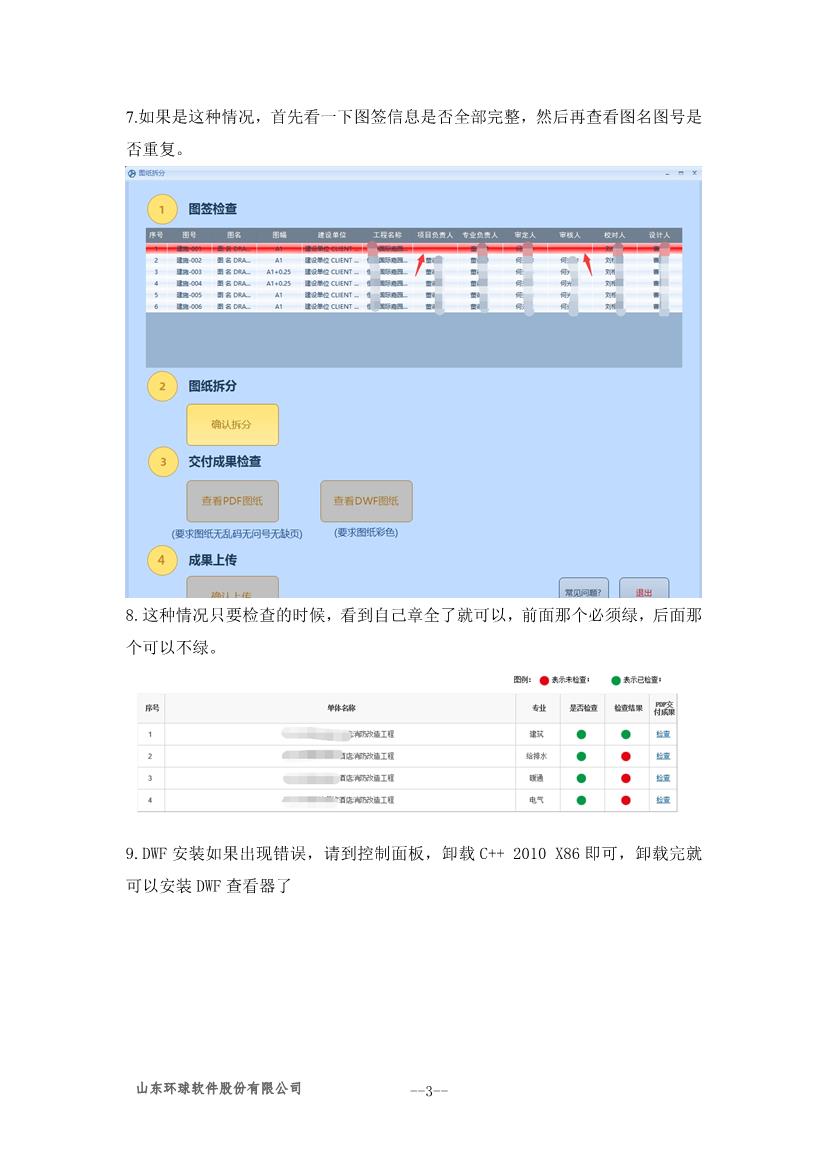
Task: Click the footer text 山东环球软件股份有限公司
Action: tap(218, 1088)
